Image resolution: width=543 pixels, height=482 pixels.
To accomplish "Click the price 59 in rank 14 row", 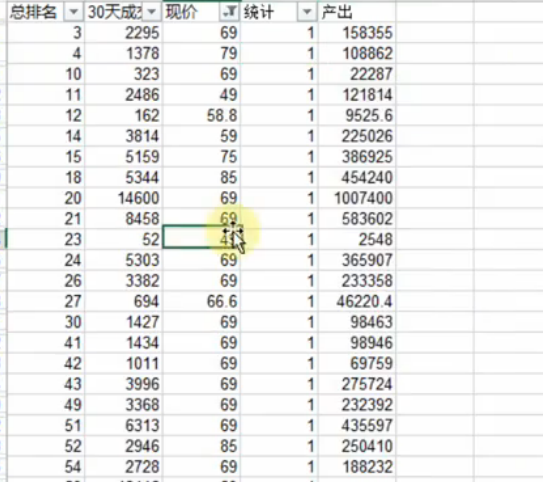I will (x=201, y=136).
